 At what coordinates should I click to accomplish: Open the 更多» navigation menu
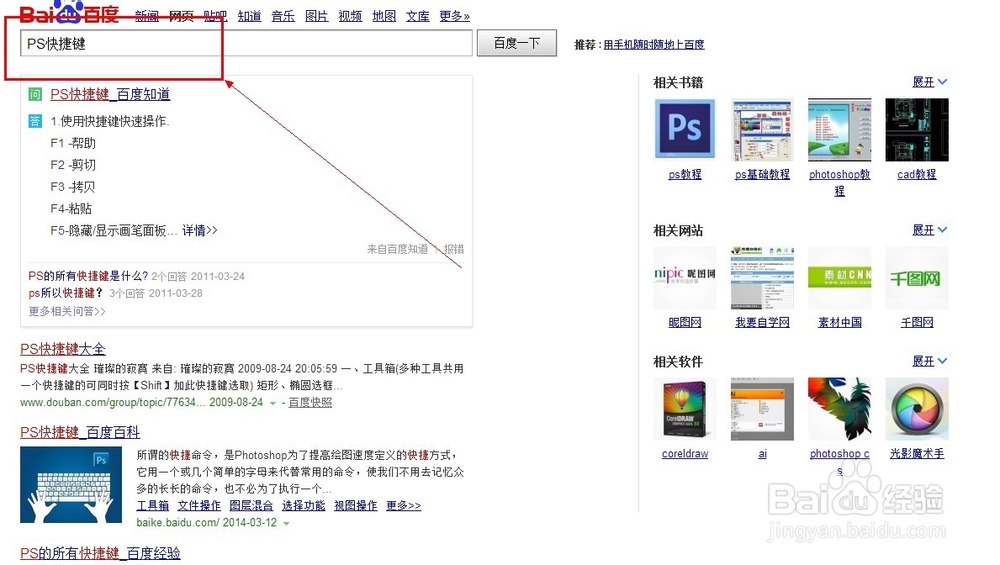tap(455, 16)
